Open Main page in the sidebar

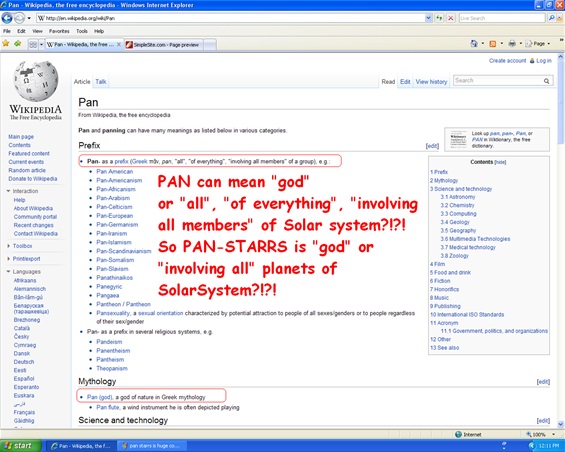click(x=21, y=137)
